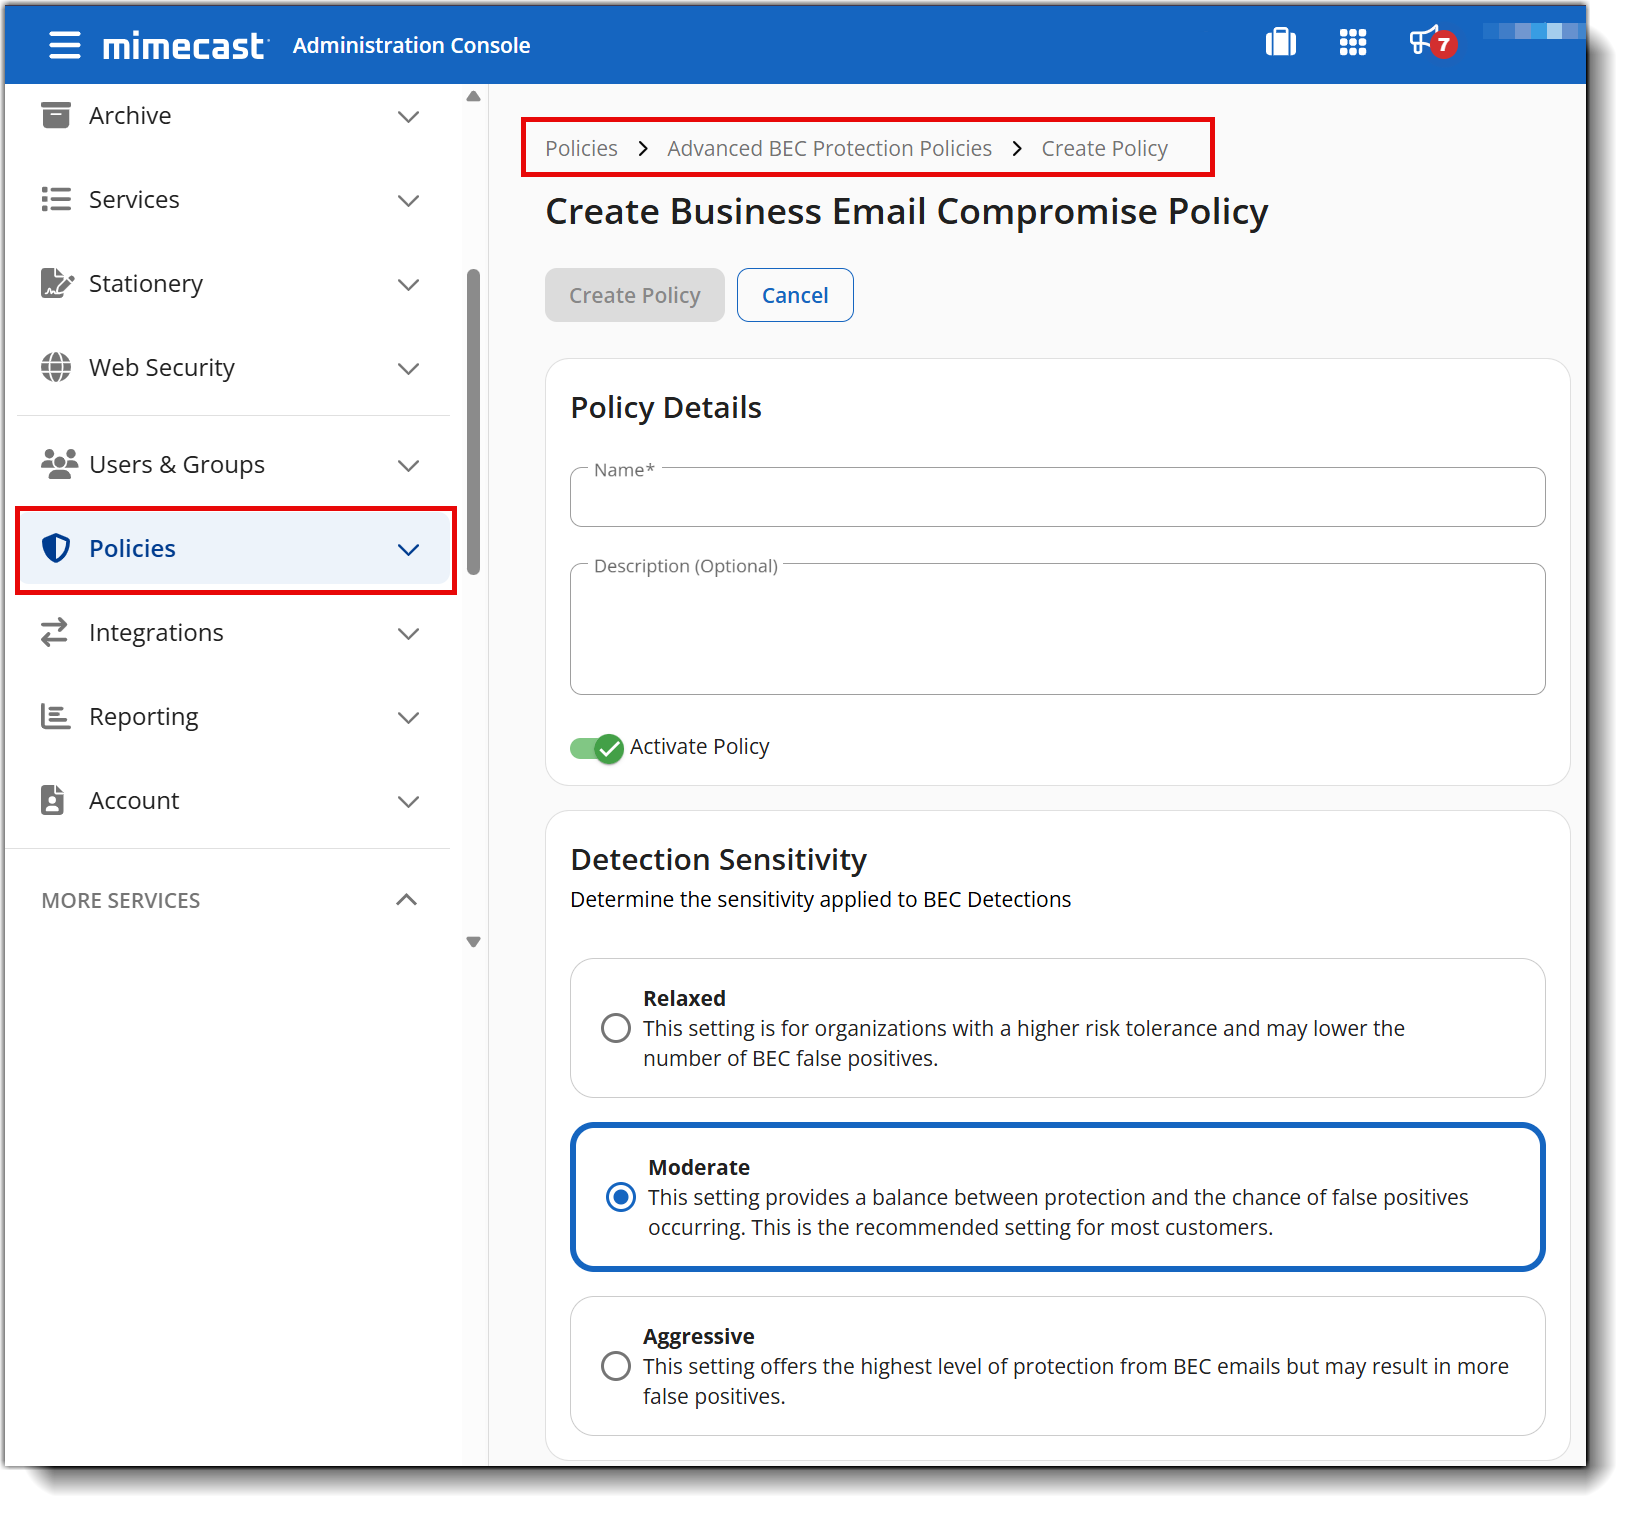Click the Users & Groups people icon

point(59,464)
